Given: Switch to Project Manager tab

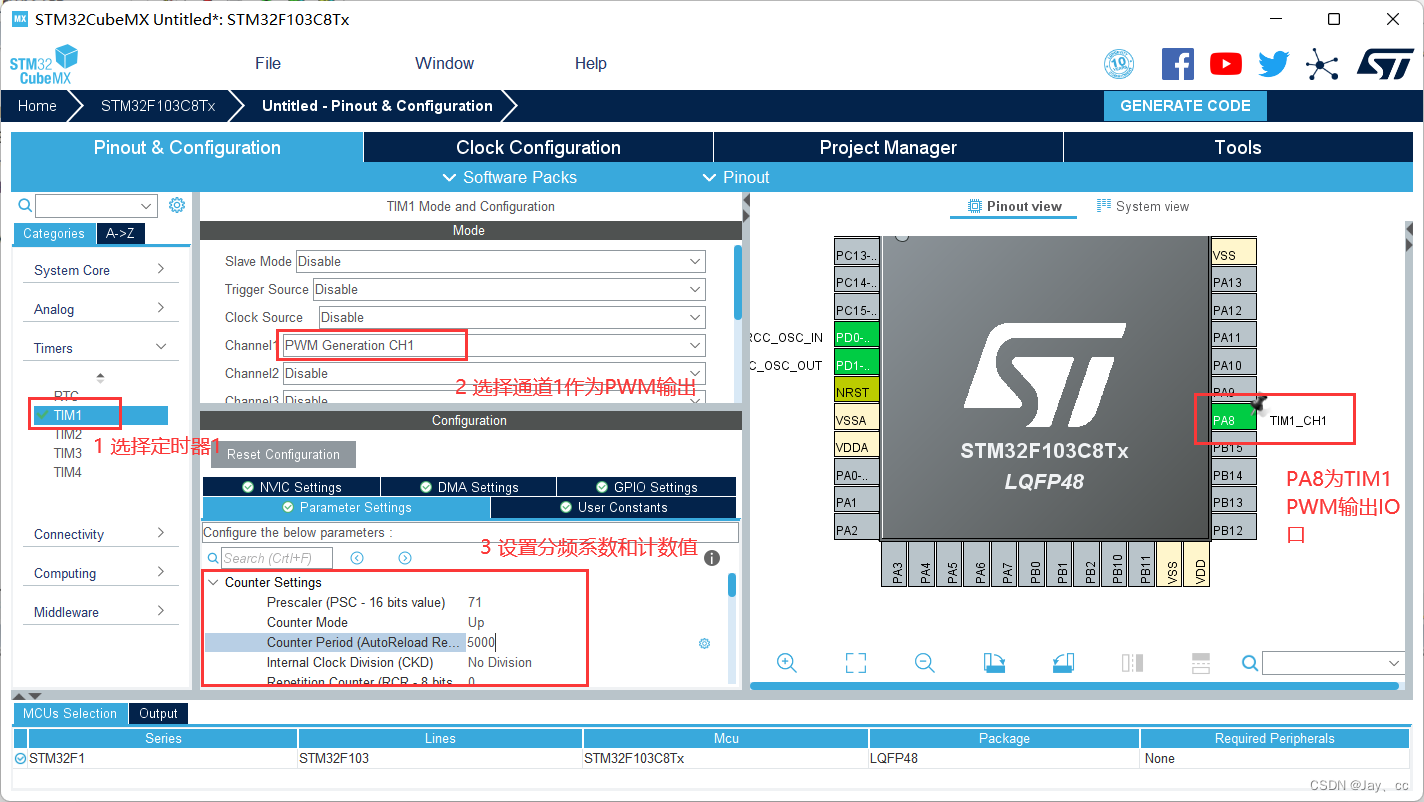Looking at the screenshot, I should tap(888, 147).
